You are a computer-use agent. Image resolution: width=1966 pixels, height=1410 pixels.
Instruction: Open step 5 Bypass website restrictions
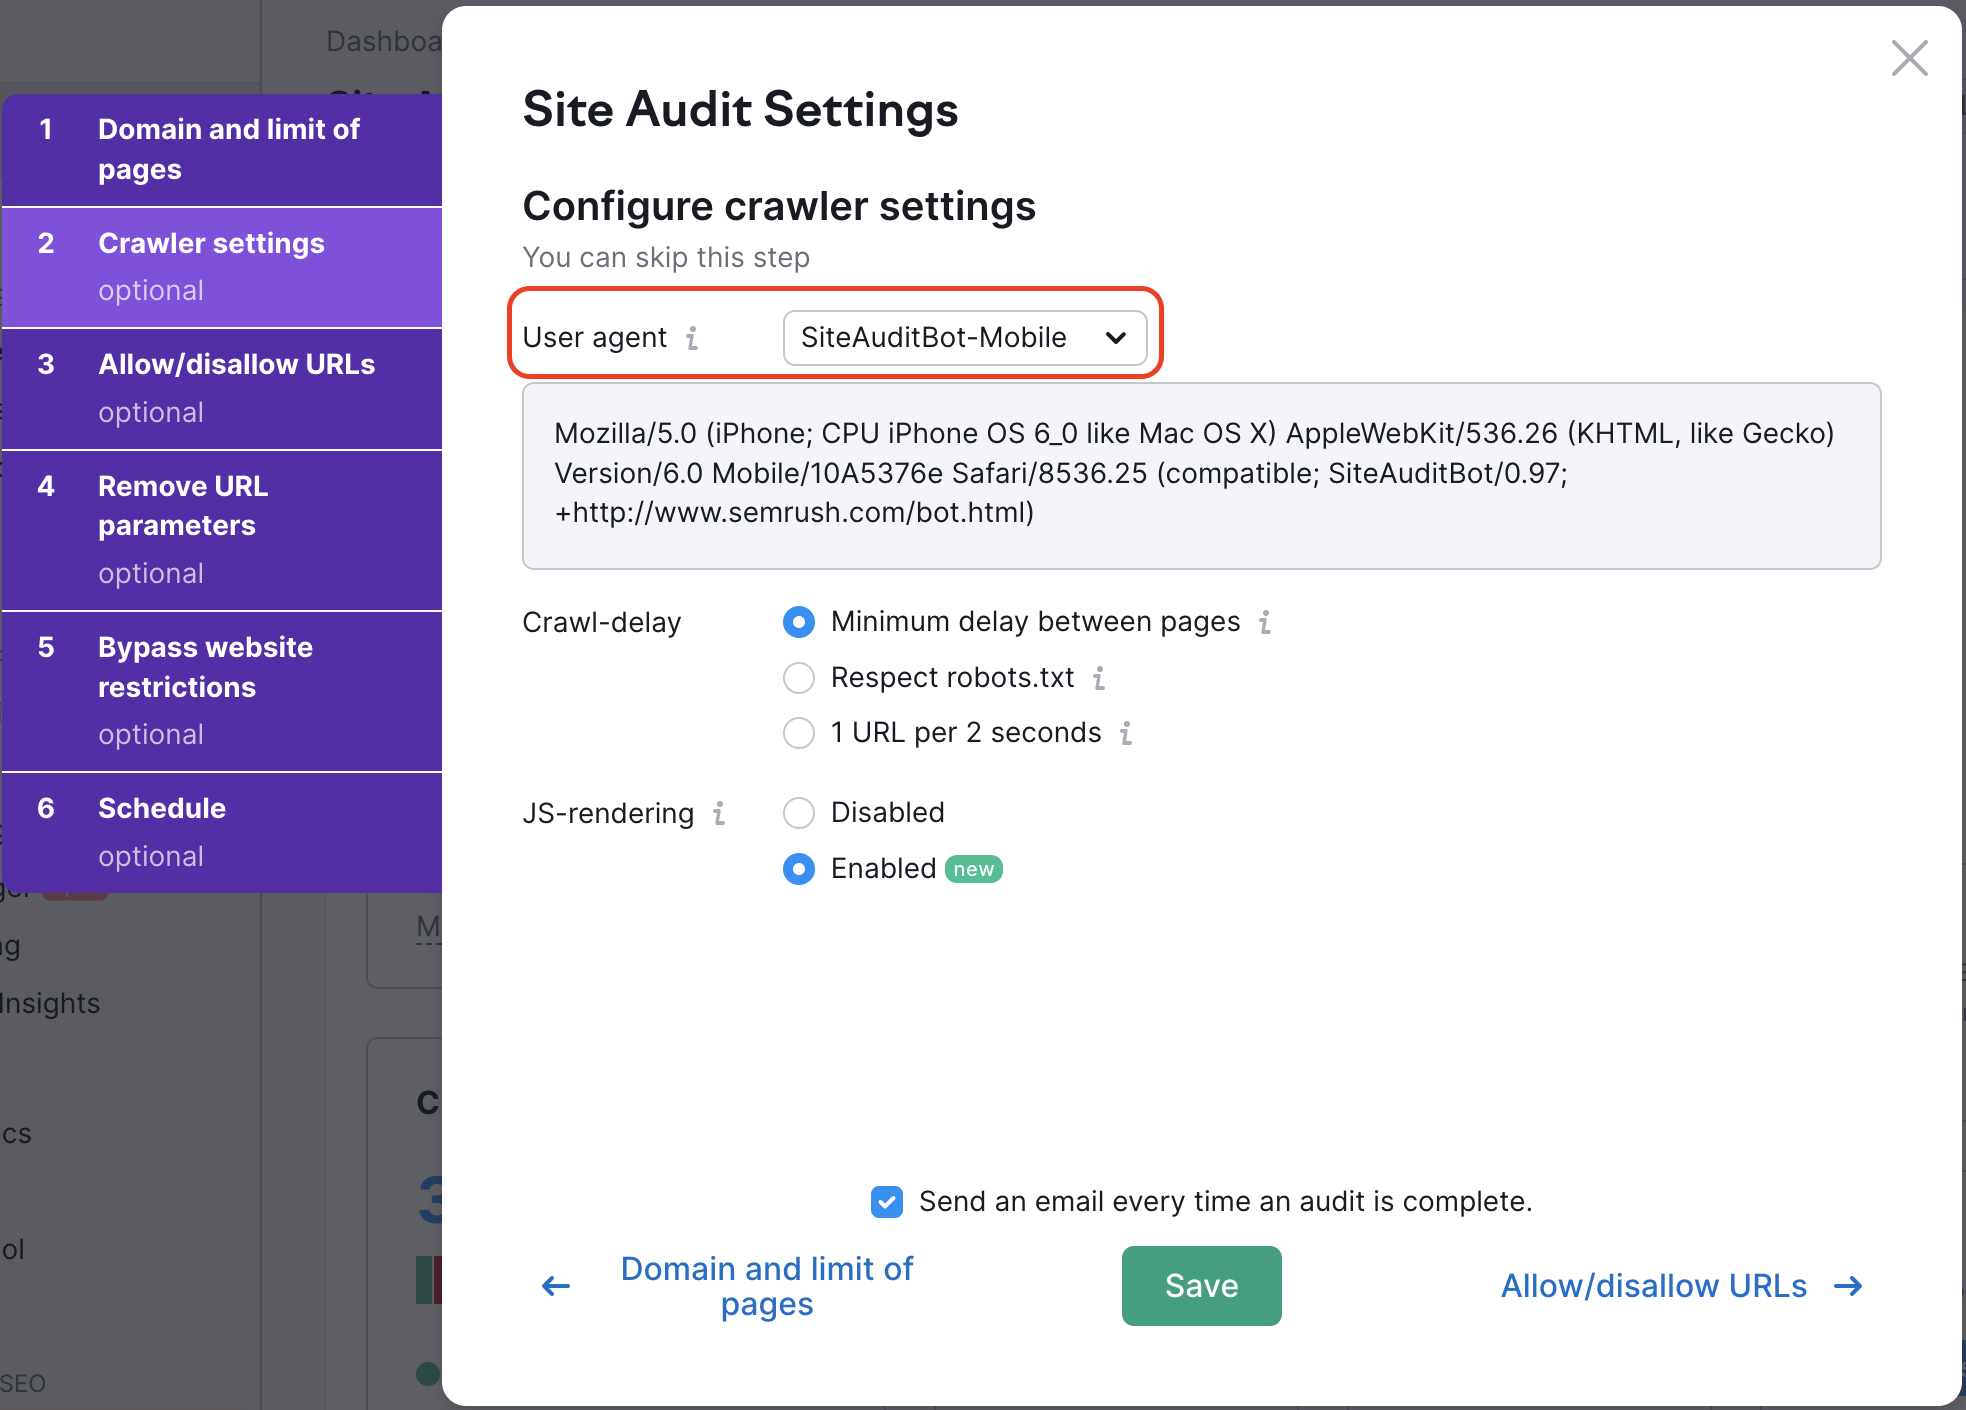222,691
